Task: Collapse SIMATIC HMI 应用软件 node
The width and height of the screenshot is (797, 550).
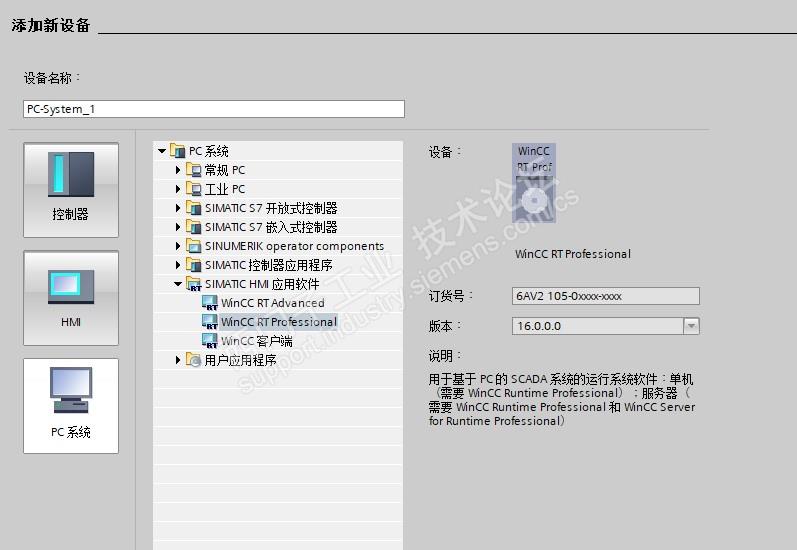Action: point(178,284)
